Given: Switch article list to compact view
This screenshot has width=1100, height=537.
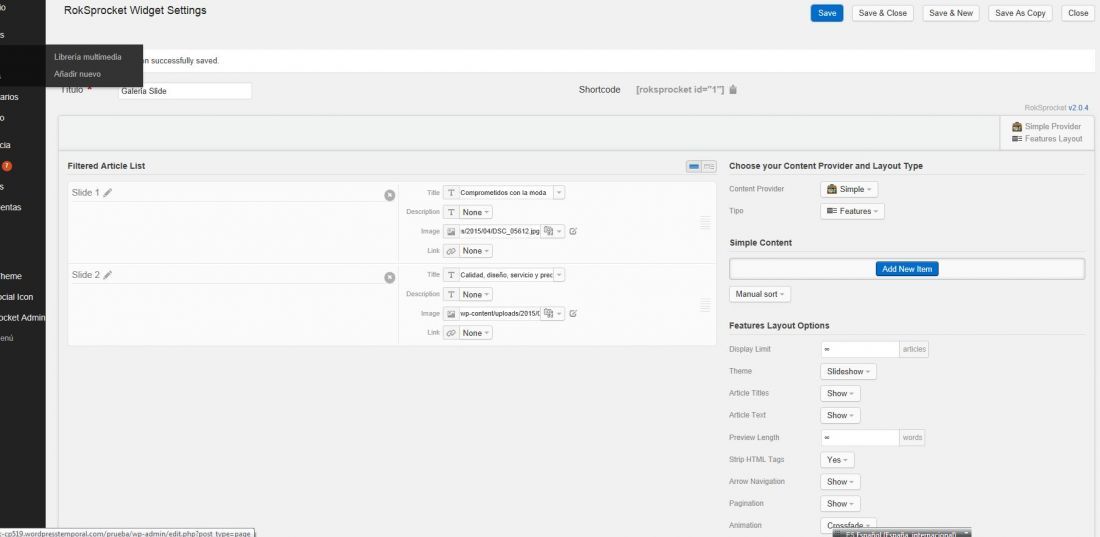Looking at the screenshot, I should (x=694, y=166).
